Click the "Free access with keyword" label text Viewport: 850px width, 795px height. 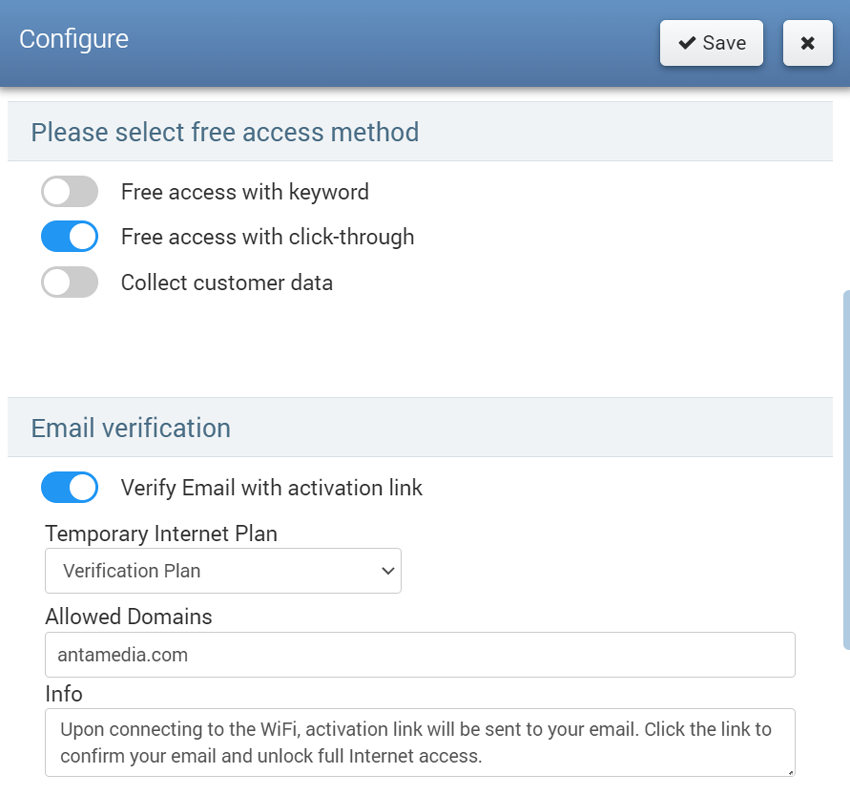click(x=245, y=192)
